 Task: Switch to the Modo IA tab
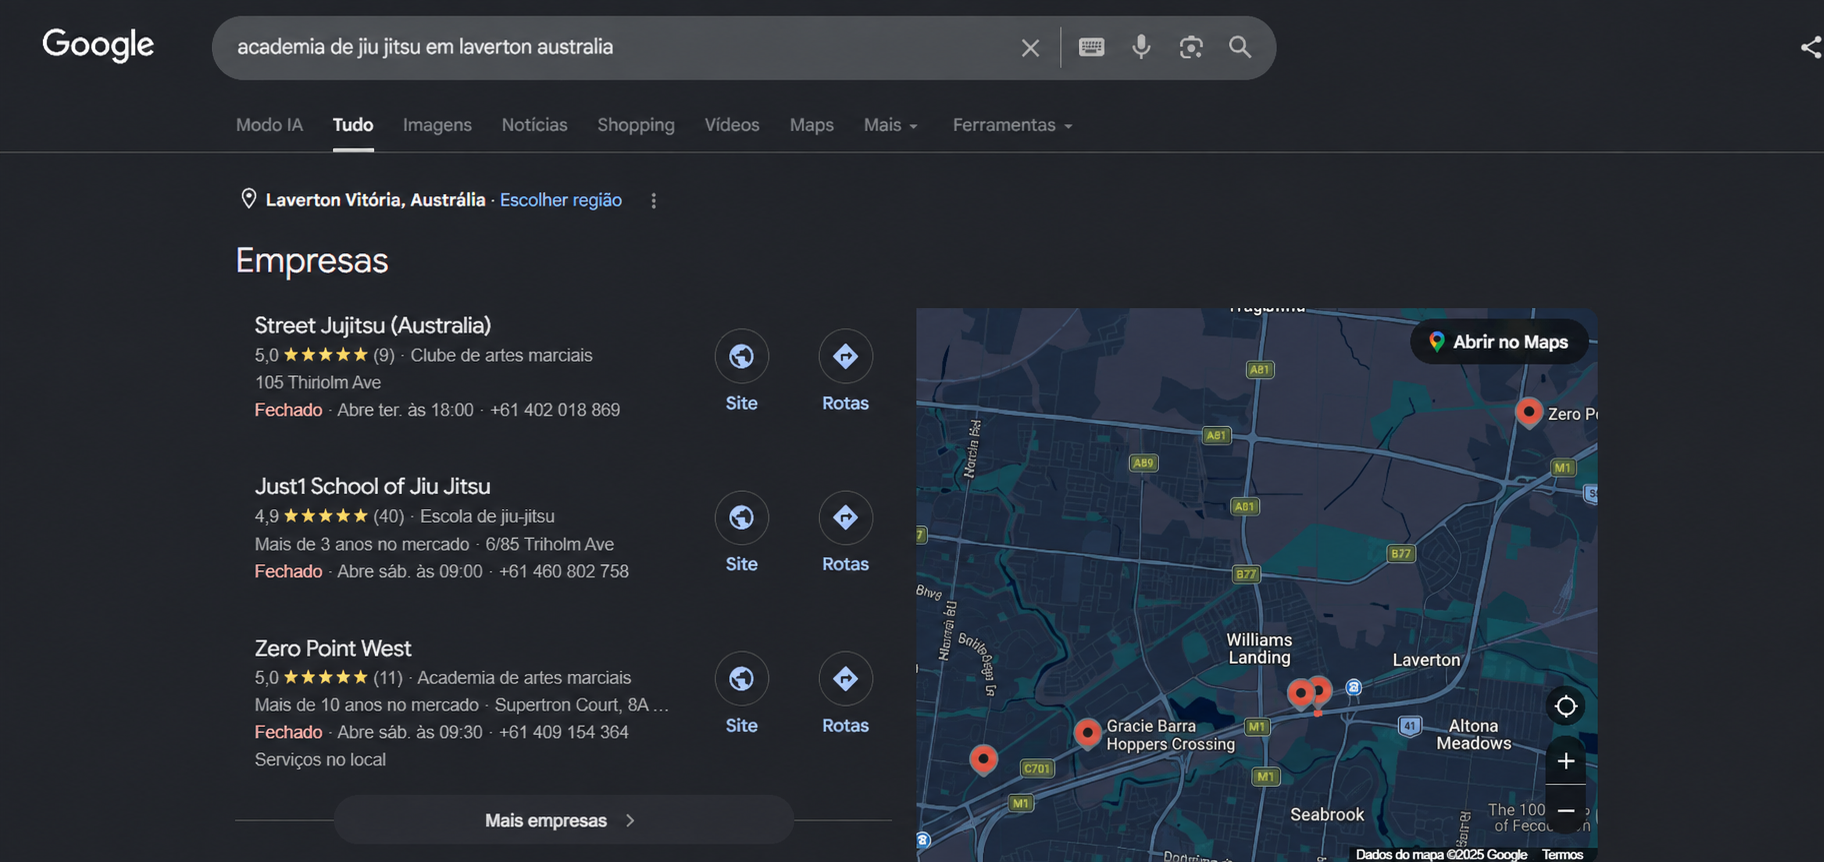click(269, 125)
